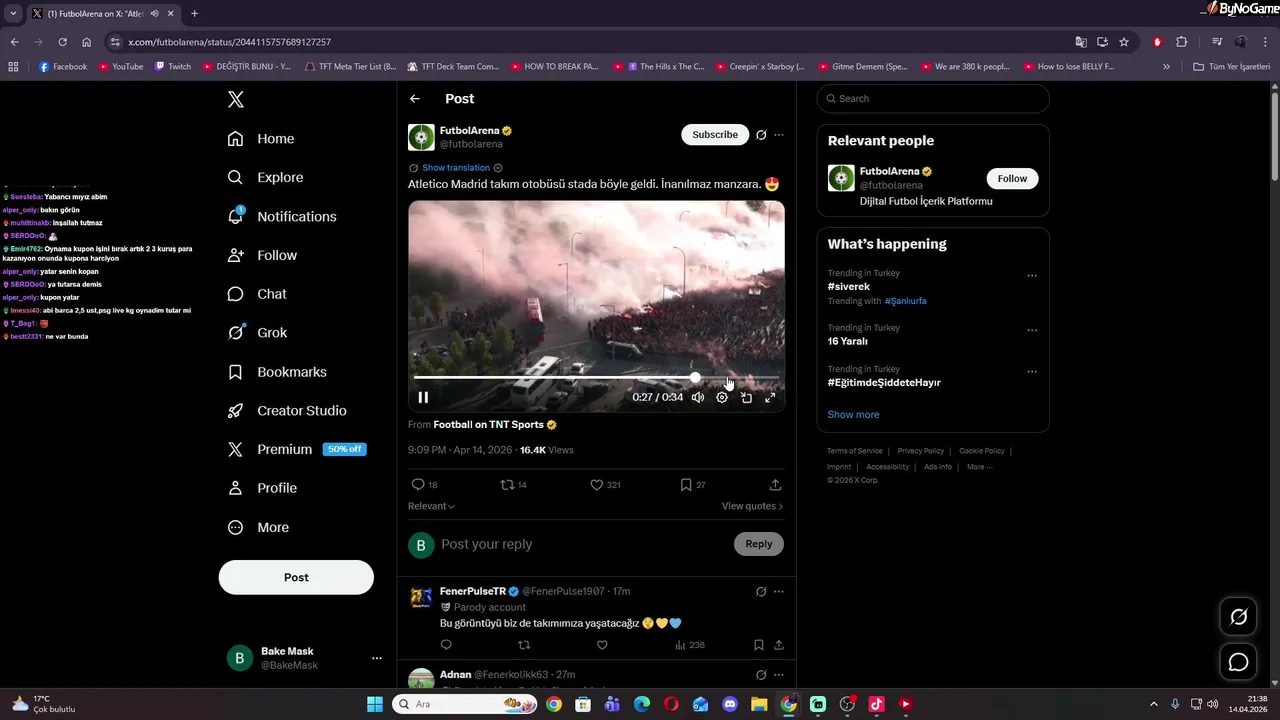Image resolution: width=1280 pixels, height=720 pixels.
Task: Open Bookmarks in the sidebar
Action: coord(277,372)
